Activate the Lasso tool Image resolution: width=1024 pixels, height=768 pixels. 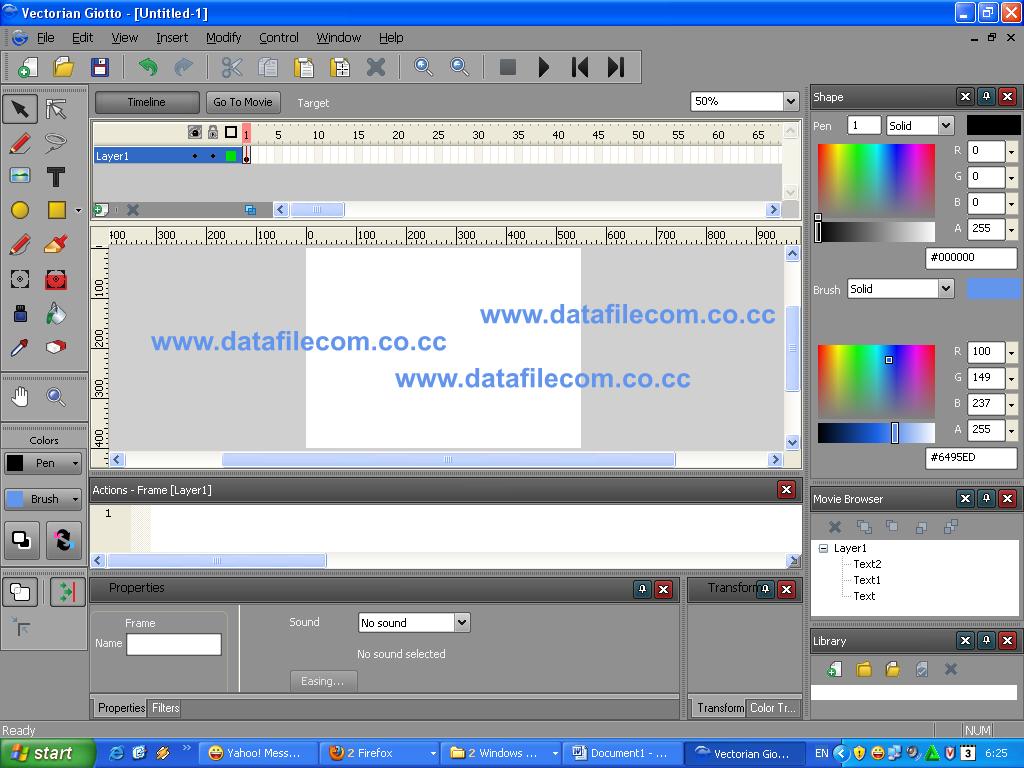(55, 143)
